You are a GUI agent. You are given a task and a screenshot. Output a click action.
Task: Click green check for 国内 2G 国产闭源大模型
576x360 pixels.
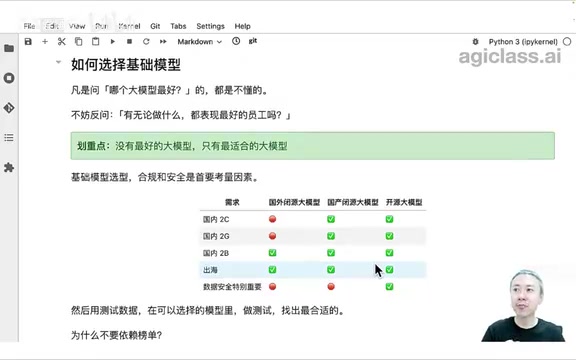point(331,236)
